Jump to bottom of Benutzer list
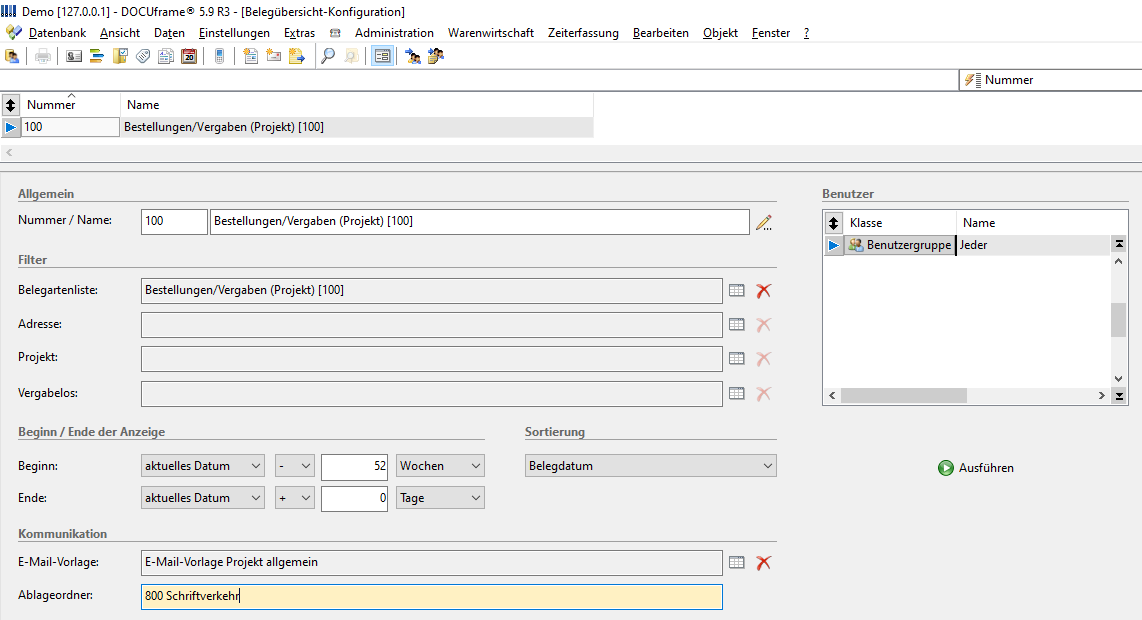This screenshot has height=620, width=1142. point(1119,396)
